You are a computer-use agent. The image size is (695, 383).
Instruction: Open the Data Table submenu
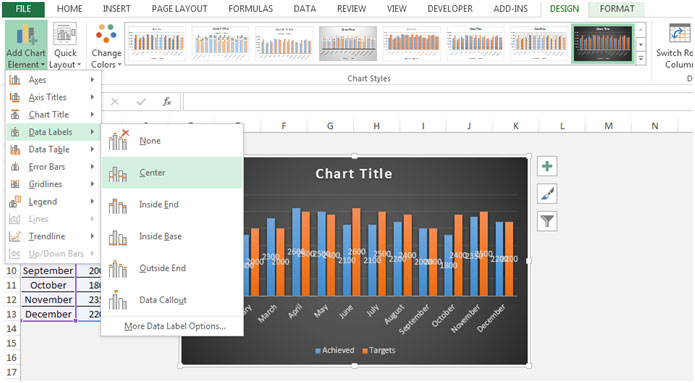tap(53, 149)
